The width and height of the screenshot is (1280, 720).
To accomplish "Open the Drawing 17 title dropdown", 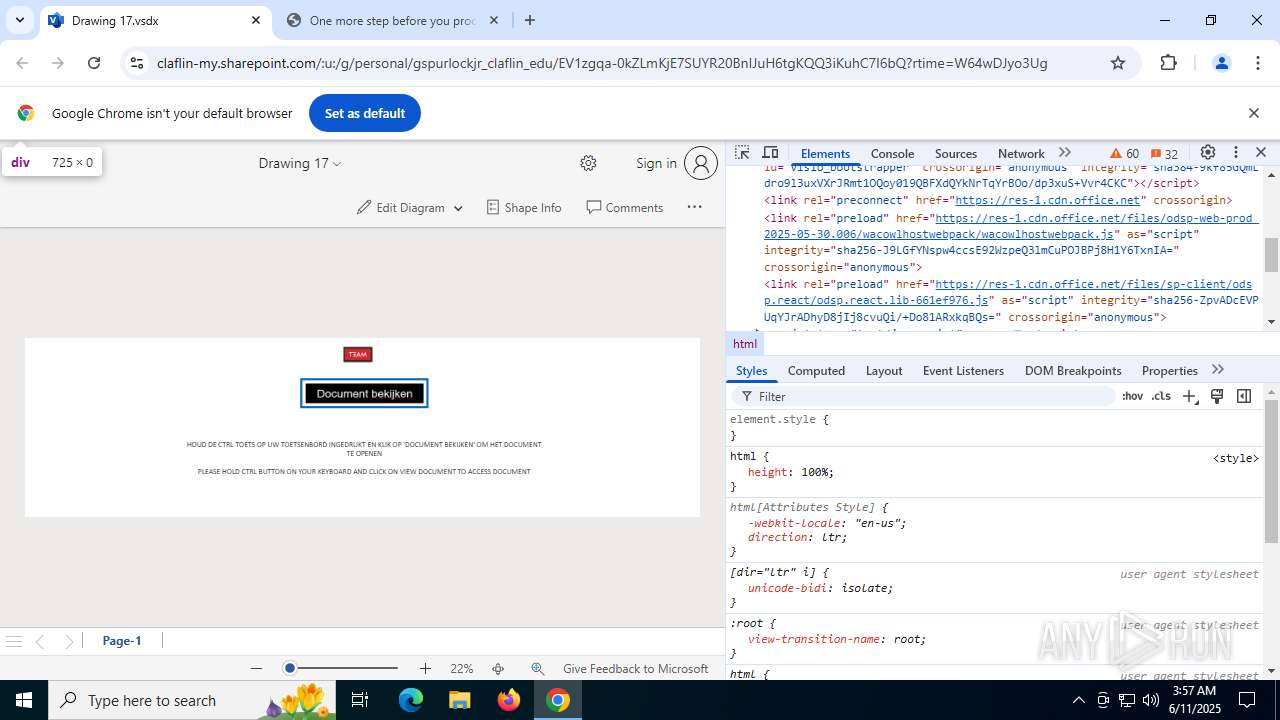I will pos(299,163).
